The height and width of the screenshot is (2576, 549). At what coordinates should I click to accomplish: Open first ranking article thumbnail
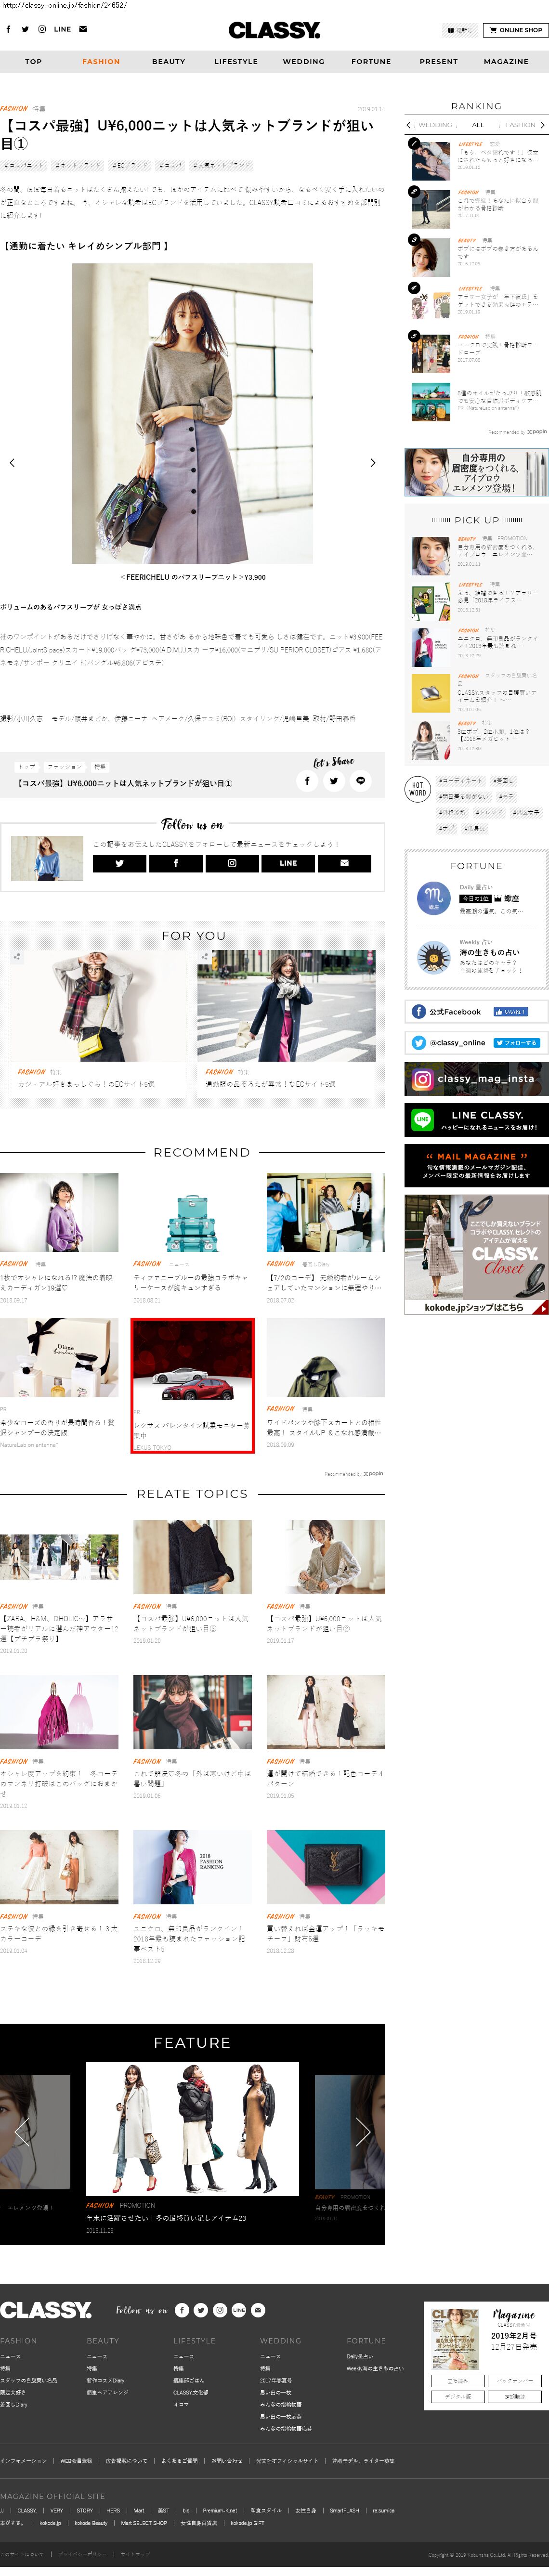(x=430, y=160)
